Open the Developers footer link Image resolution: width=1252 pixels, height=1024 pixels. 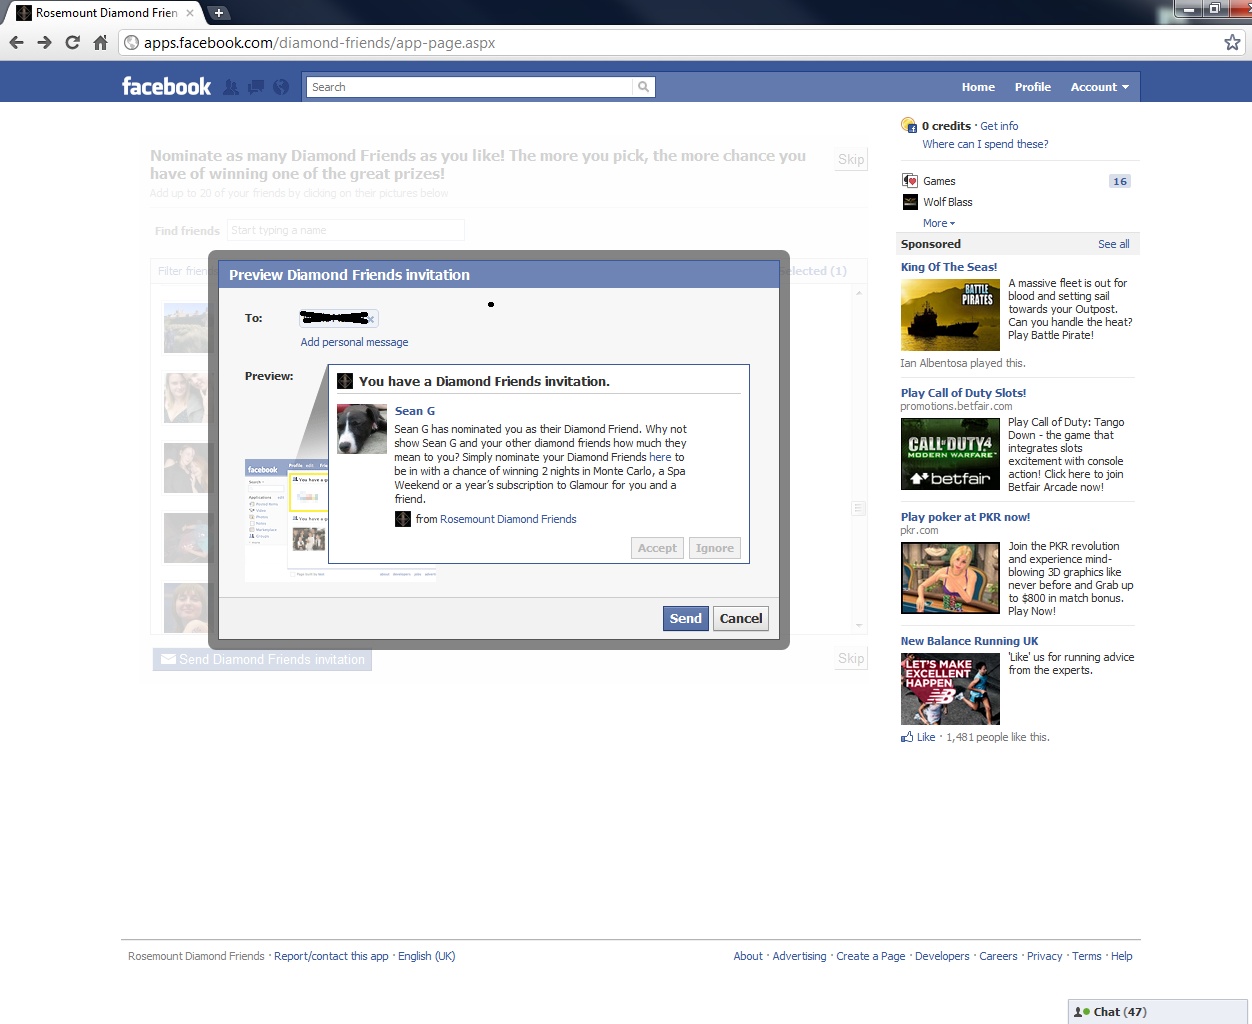(942, 956)
